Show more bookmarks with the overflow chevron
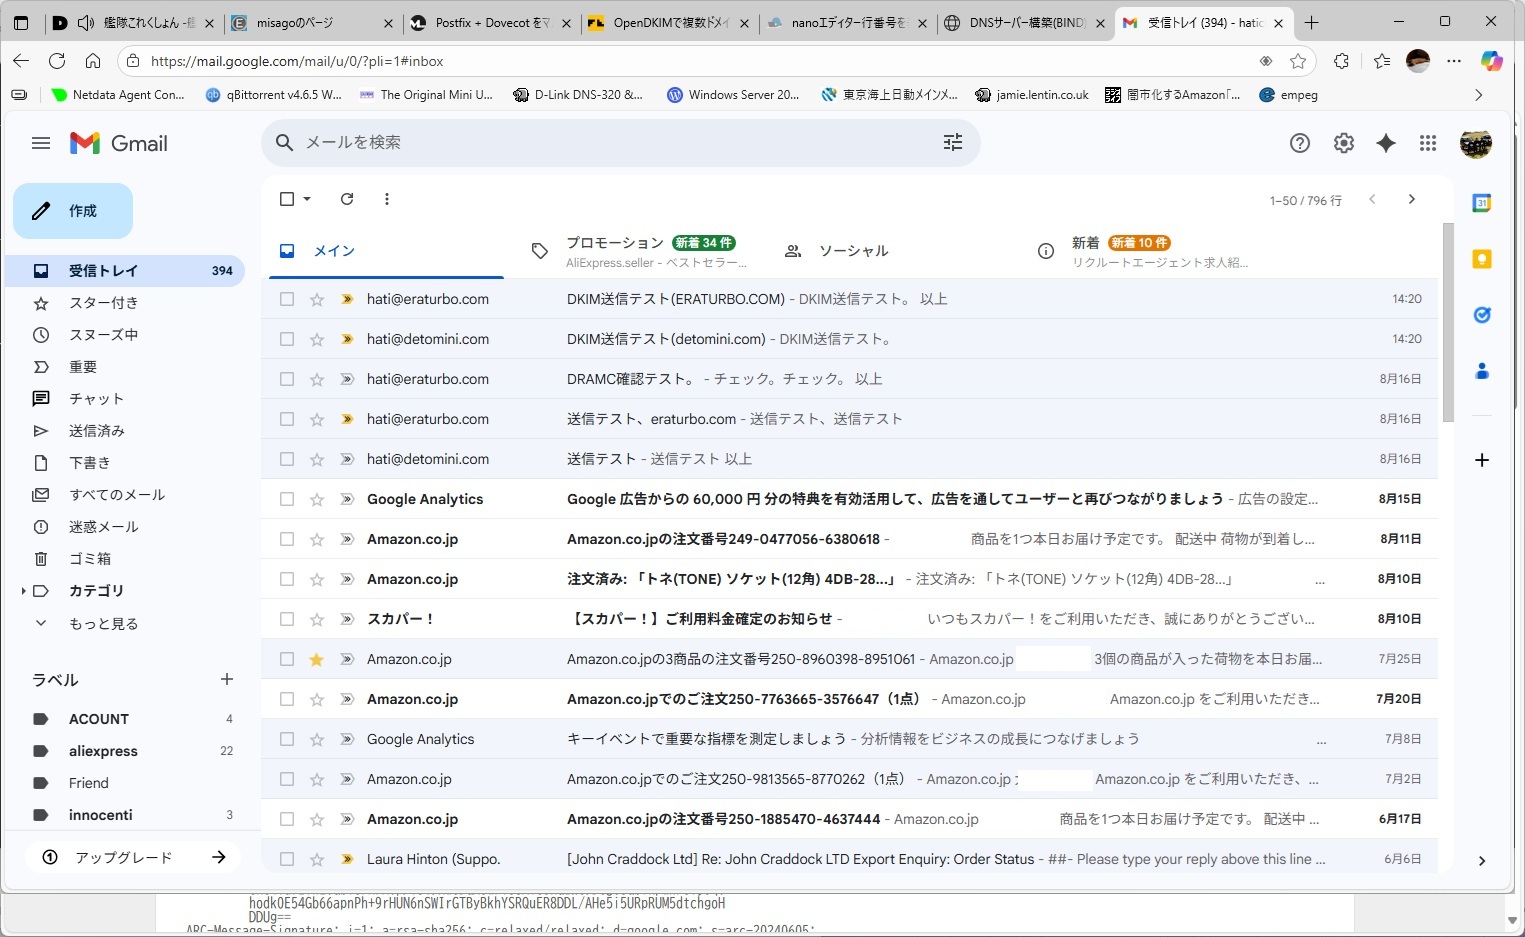Screen dimensions: 1525x937 [1479, 95]
